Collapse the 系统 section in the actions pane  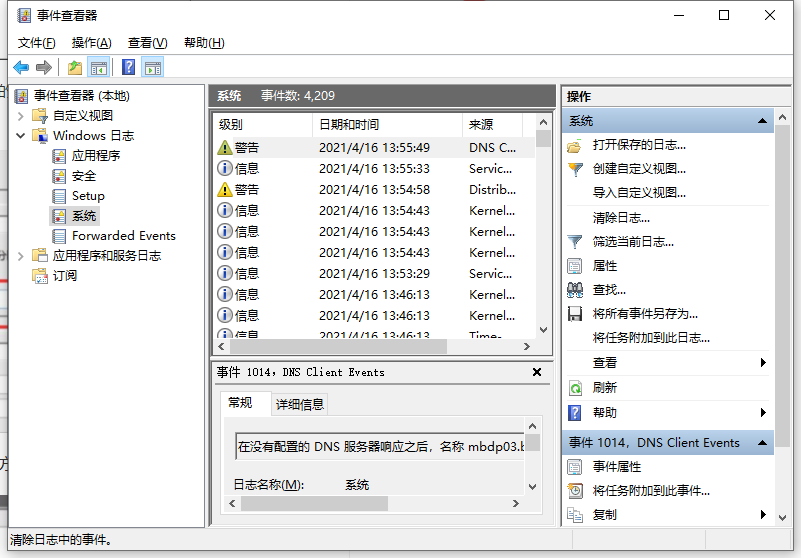click(763, 121)
